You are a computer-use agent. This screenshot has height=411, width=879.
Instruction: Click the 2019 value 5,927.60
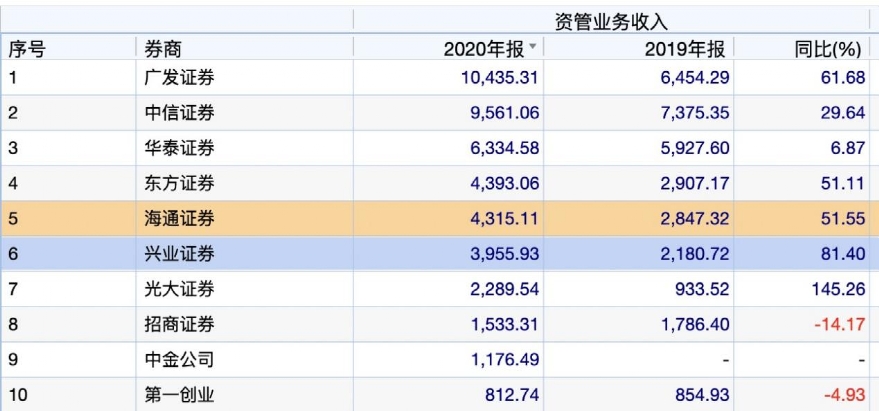click(695, 148)
